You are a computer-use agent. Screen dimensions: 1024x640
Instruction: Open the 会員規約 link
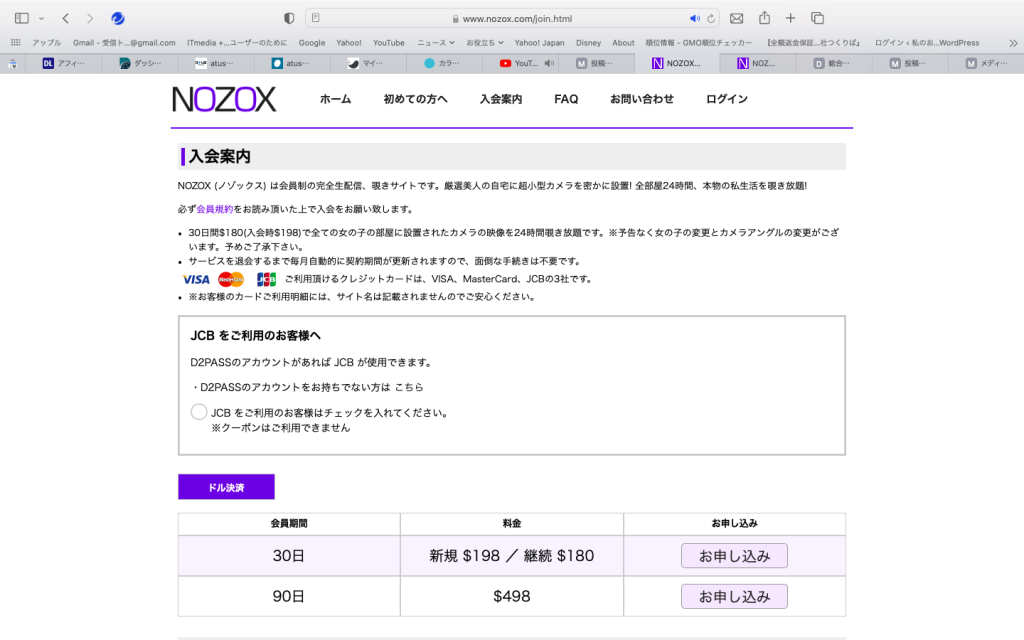click(x=214, y=209)
